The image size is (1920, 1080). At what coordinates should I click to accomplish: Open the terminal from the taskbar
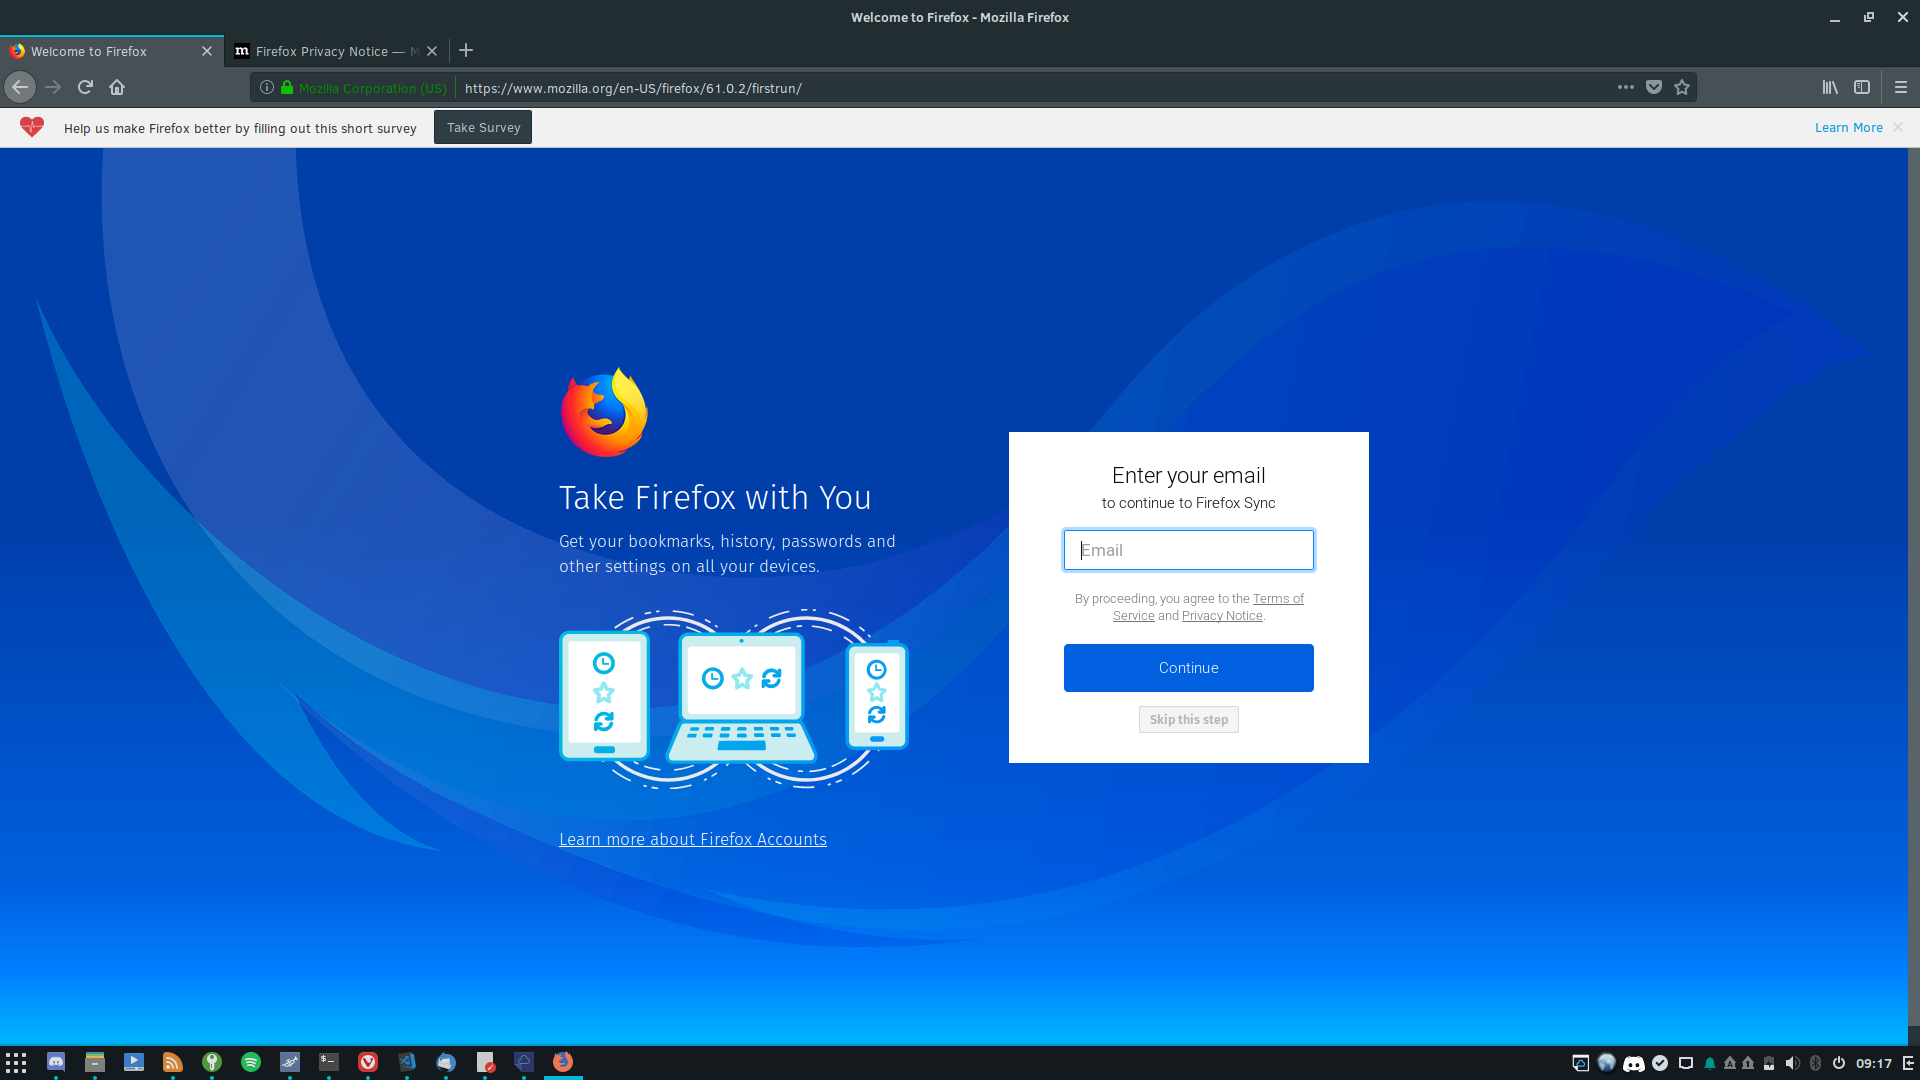tap(329, 1062)
